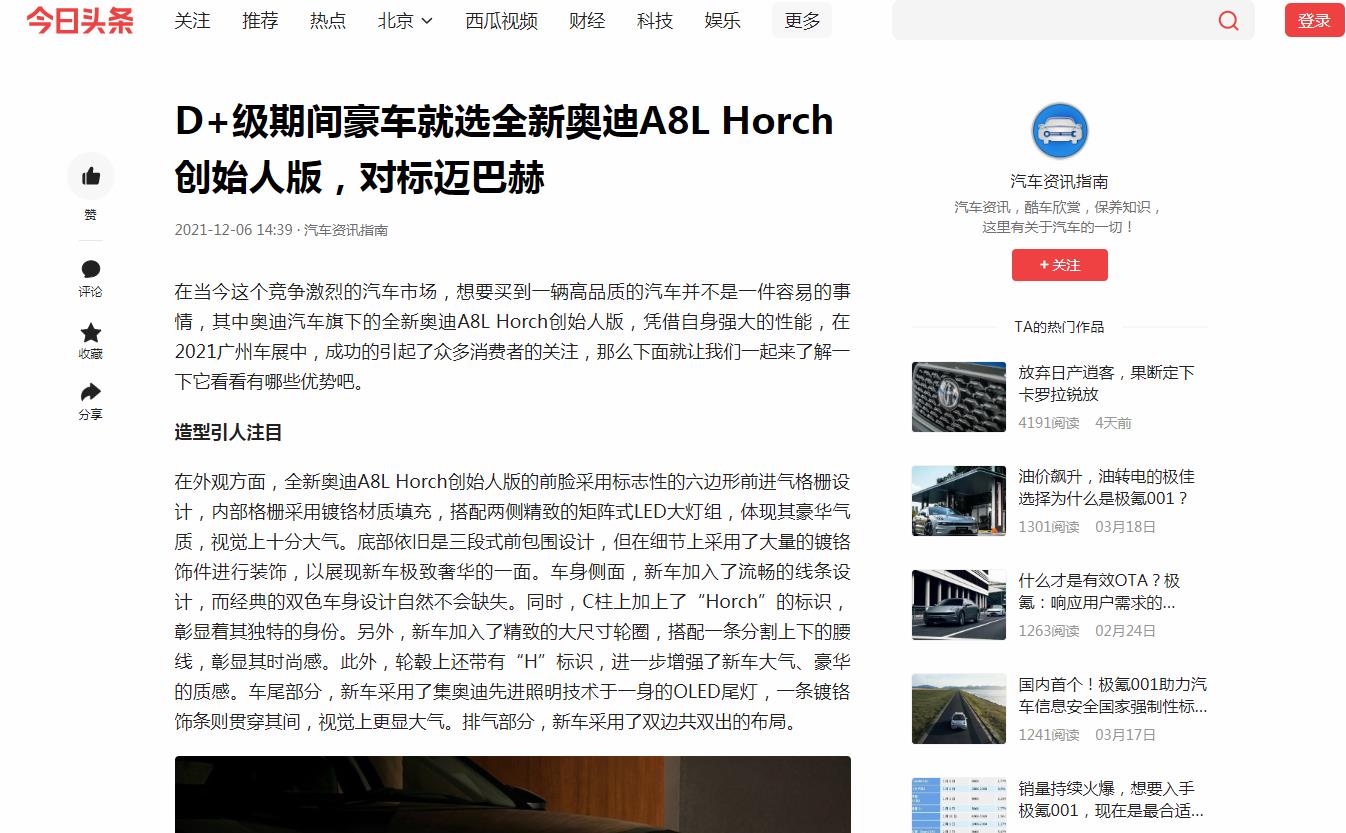
Task: Open the article 什么才是有效OTA？极氪
Action: pos(1100,591)
